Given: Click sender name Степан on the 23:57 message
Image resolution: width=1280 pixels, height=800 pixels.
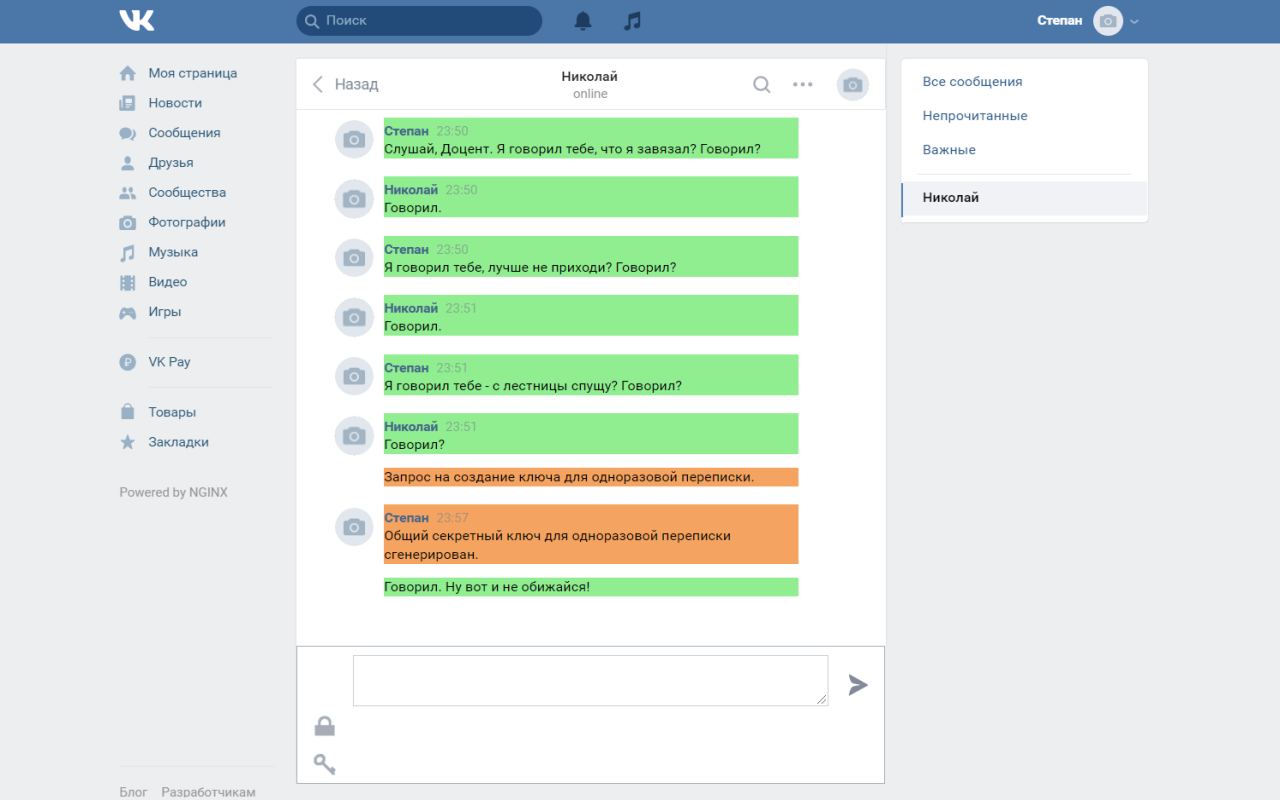Looking at the screenshot, I should 407,518.
